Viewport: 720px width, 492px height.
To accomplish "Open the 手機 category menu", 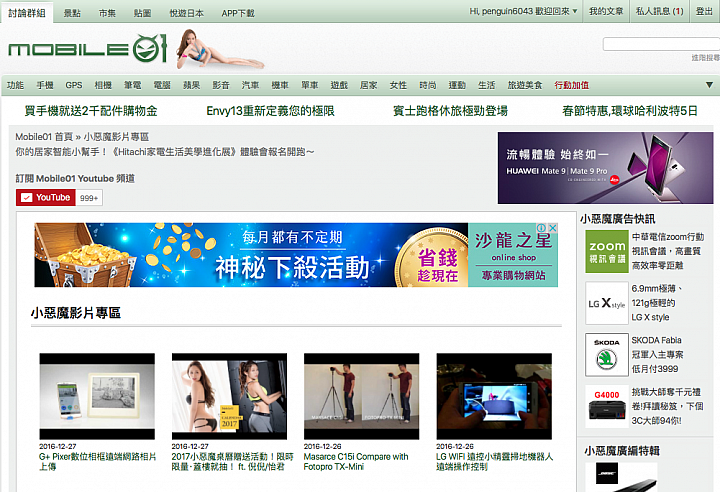I will point(45,85).
